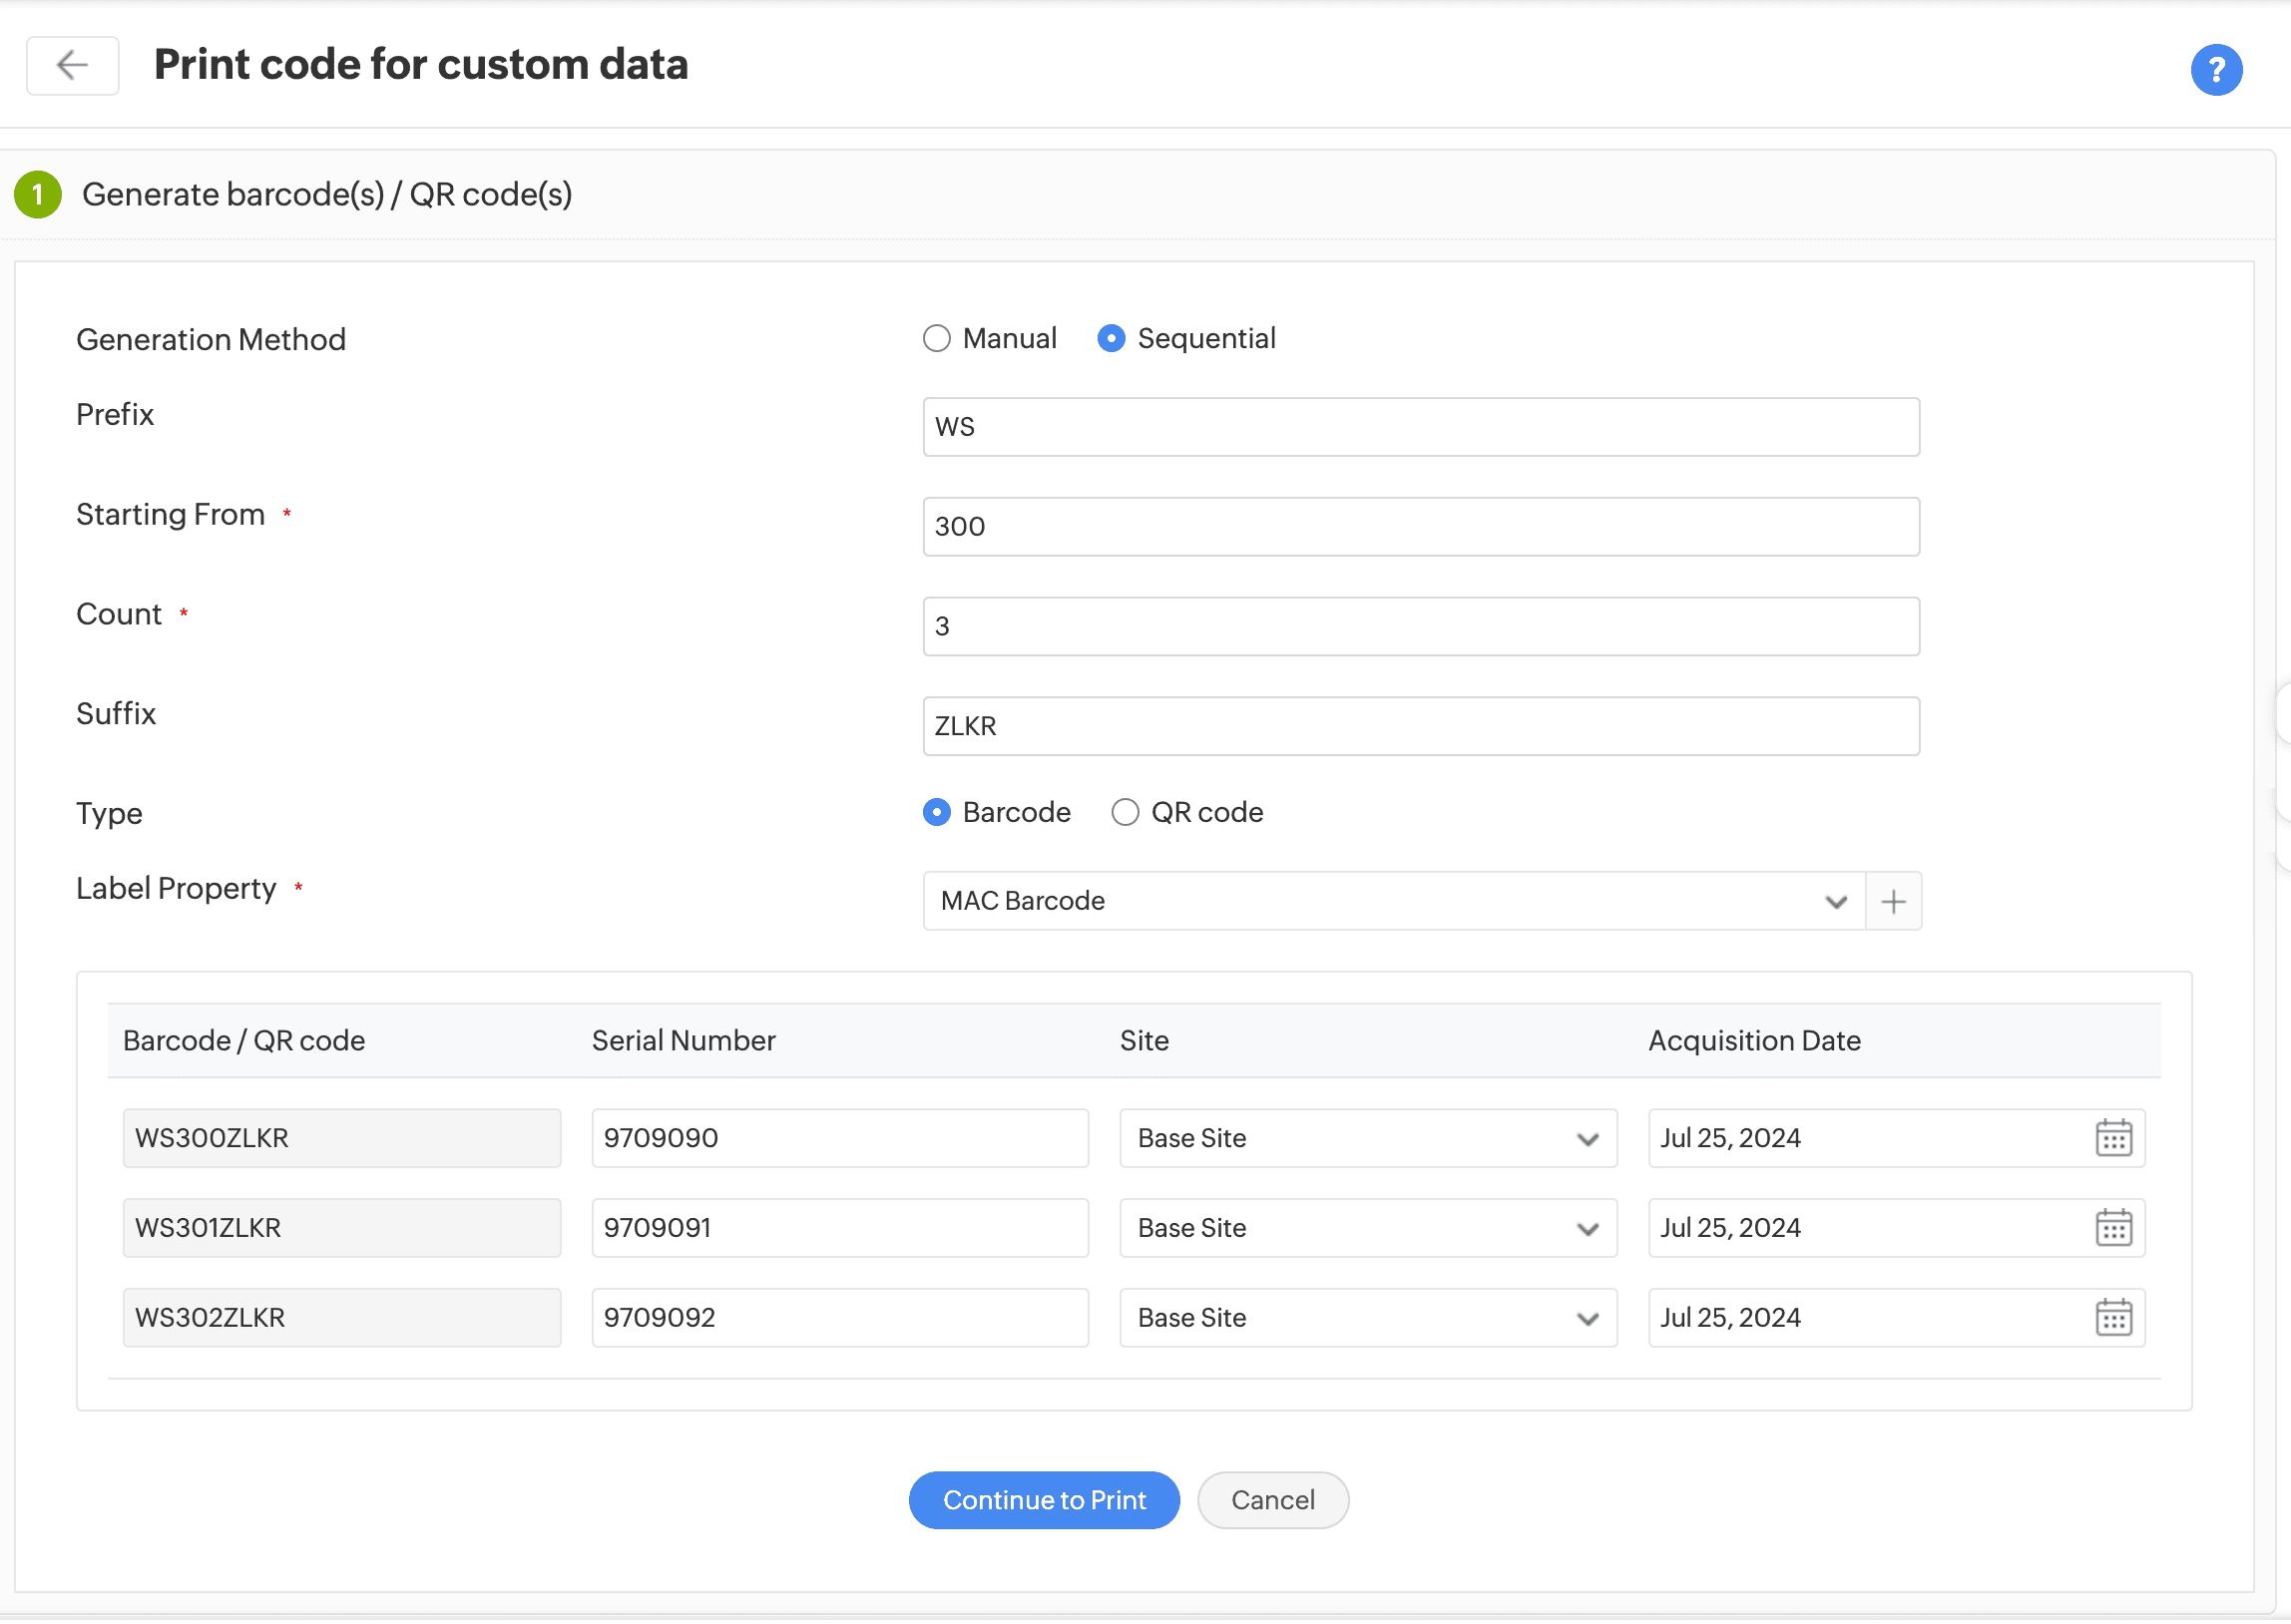
Task: Choose QR code type
Action: pyautogui.click(x=1124, y=812)
